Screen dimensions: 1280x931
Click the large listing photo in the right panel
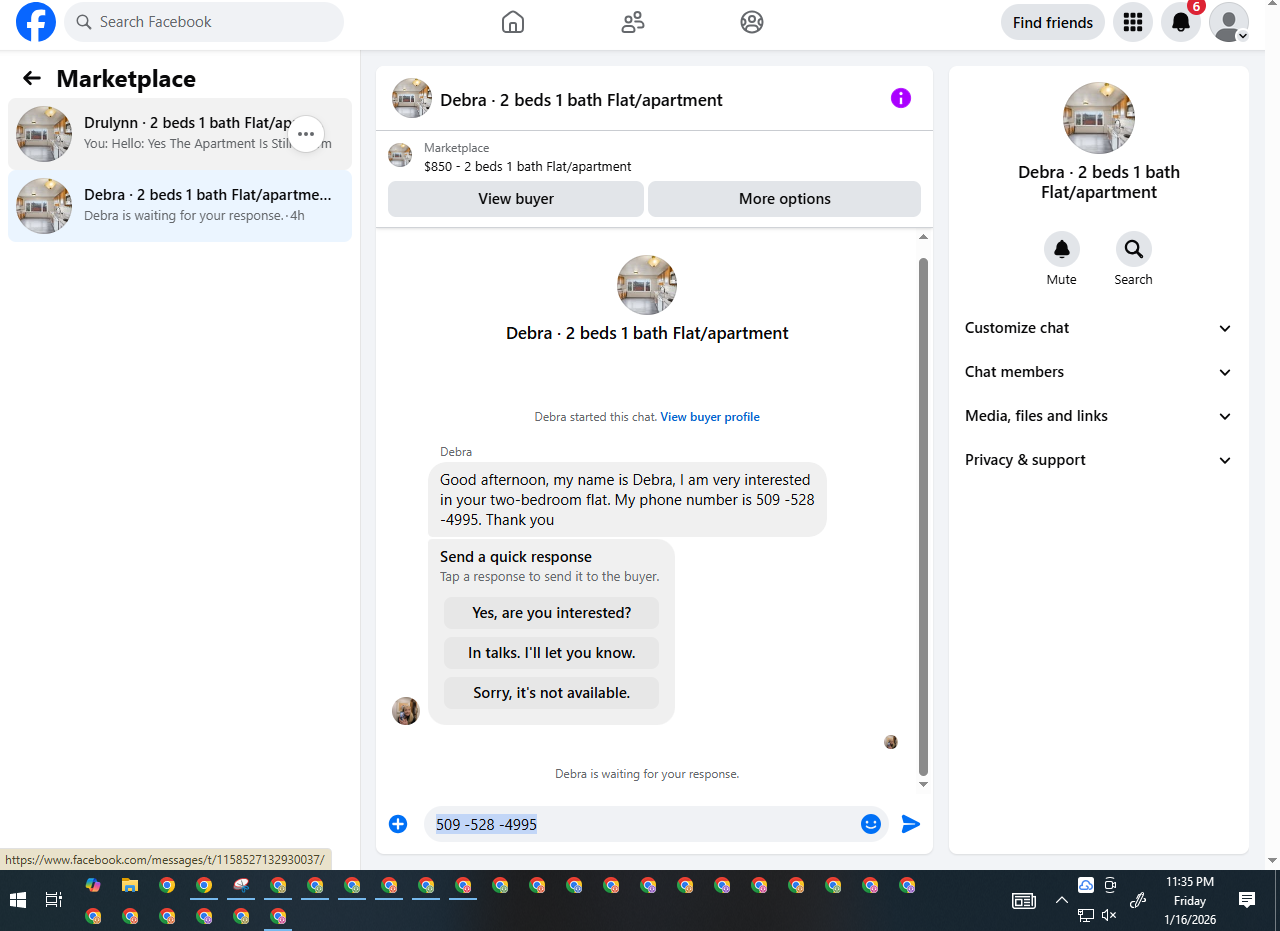pos(1099,118)
